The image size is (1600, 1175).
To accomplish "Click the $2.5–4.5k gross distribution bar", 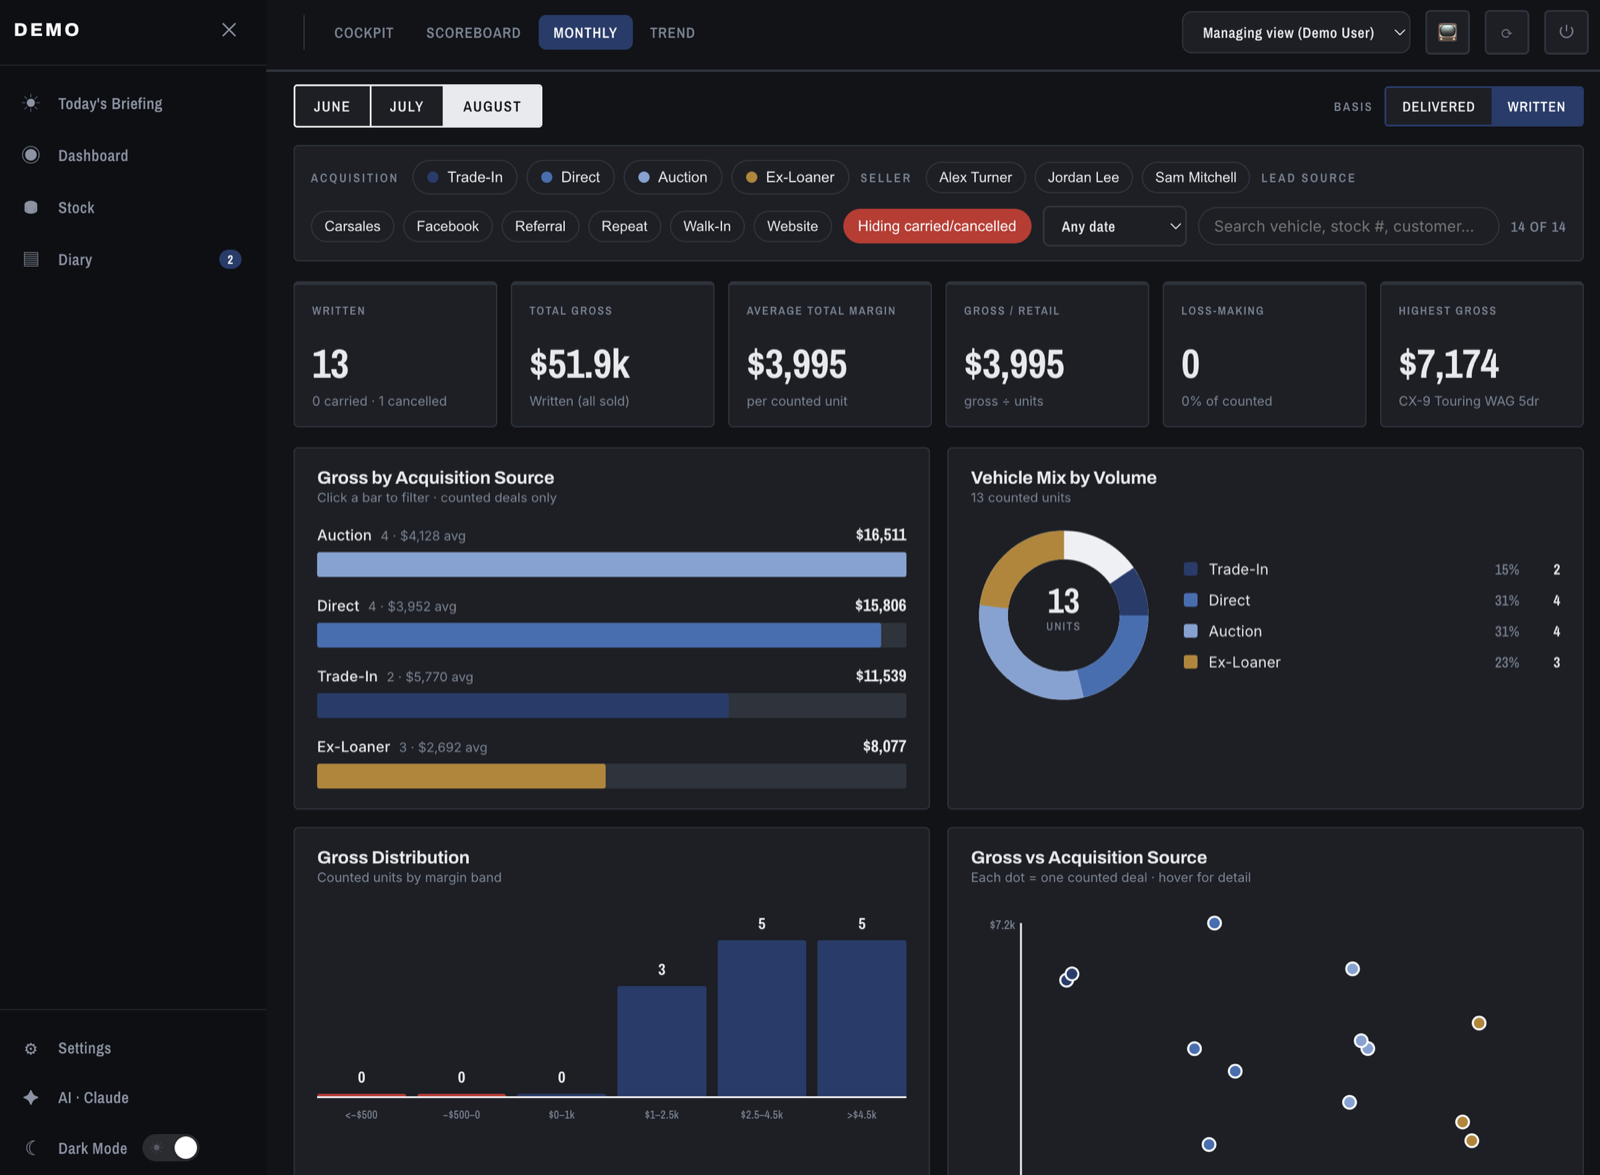I will pyautogui.click(x=762, y=1018).
